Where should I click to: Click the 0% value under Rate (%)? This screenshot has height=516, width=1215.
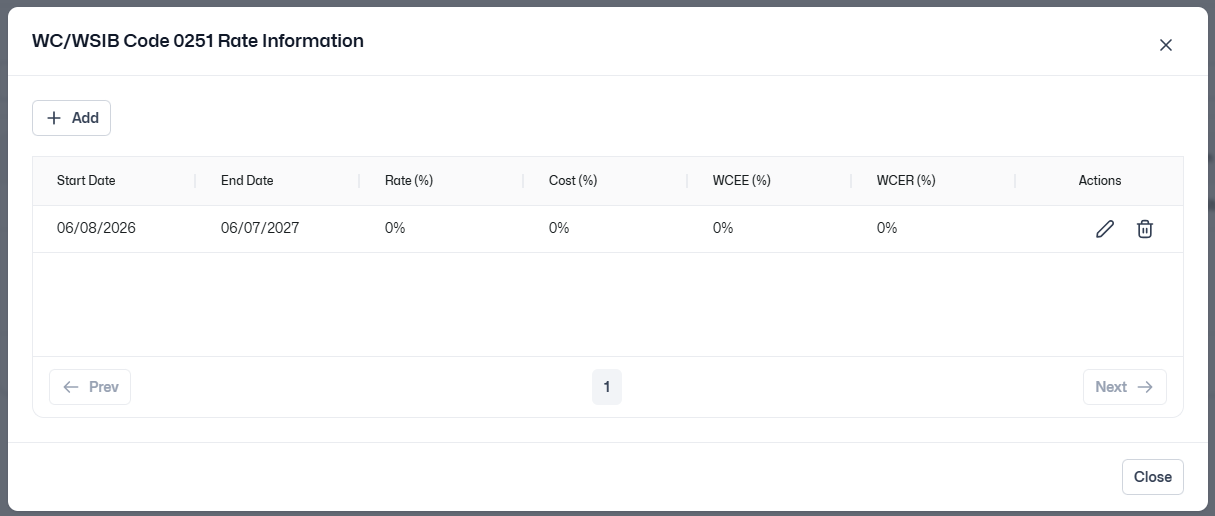tap(395, 228)
